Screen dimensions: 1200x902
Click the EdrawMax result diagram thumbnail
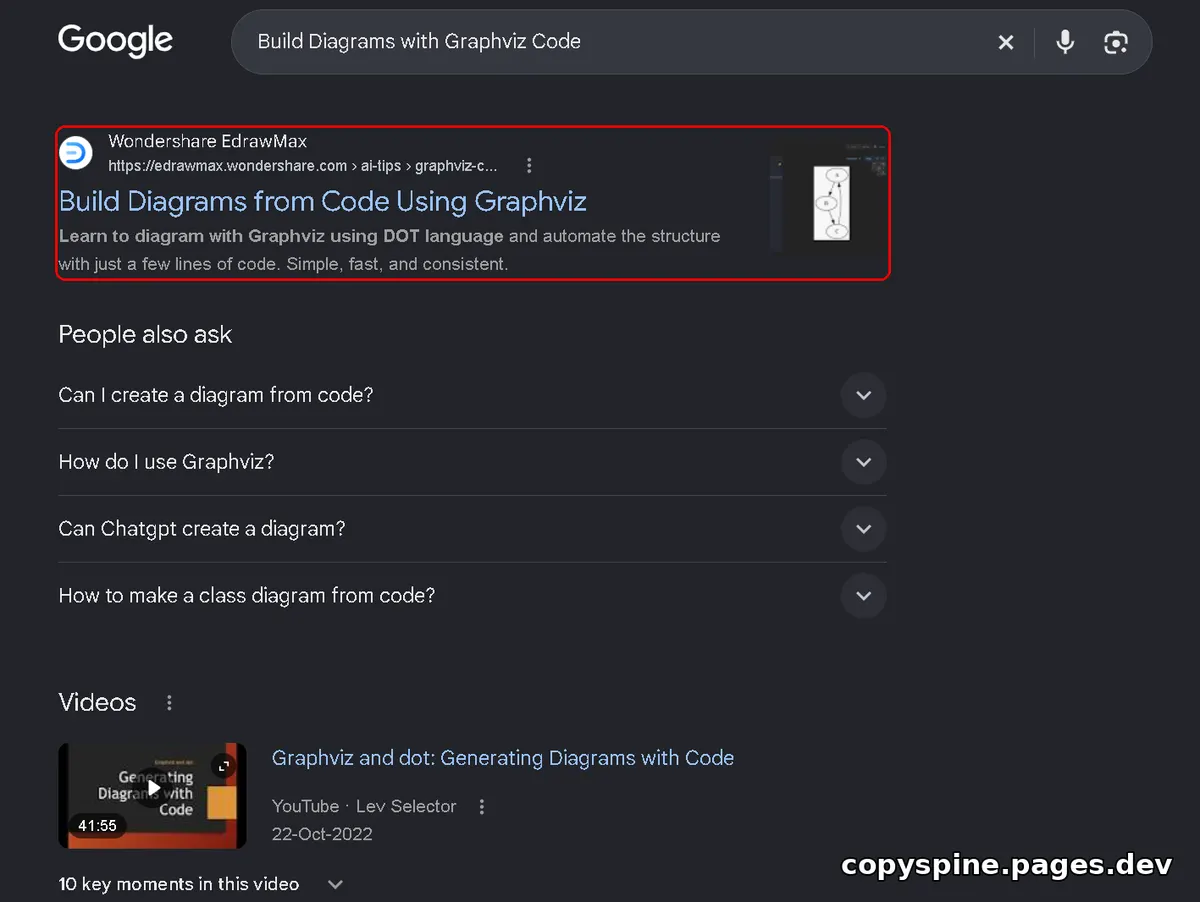pos(828,200)
